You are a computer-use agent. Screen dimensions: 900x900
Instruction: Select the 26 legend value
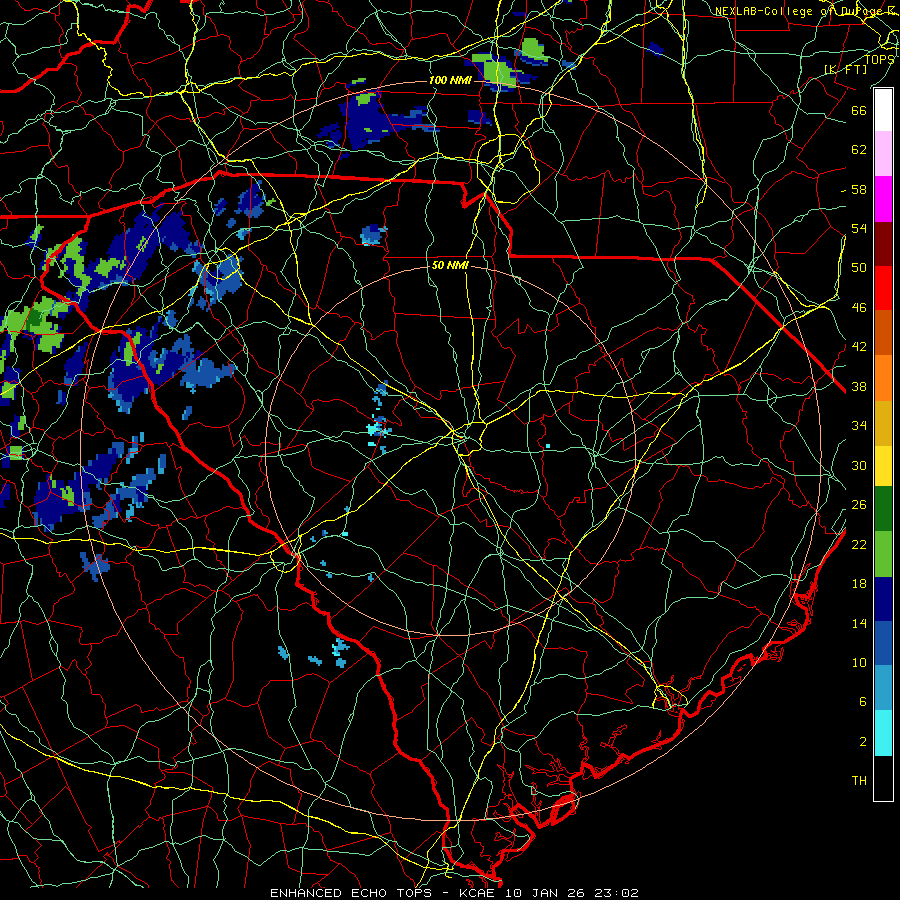click(x=859, y=505)
